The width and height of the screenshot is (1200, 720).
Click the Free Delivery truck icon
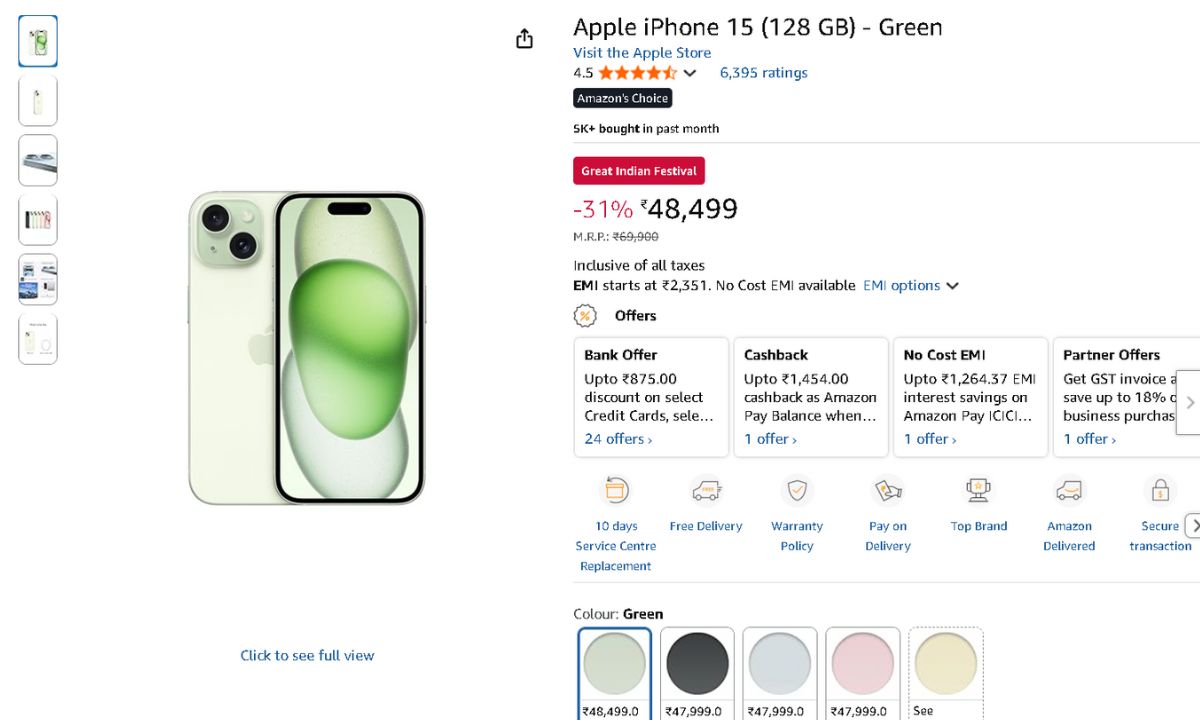point(706,491)
